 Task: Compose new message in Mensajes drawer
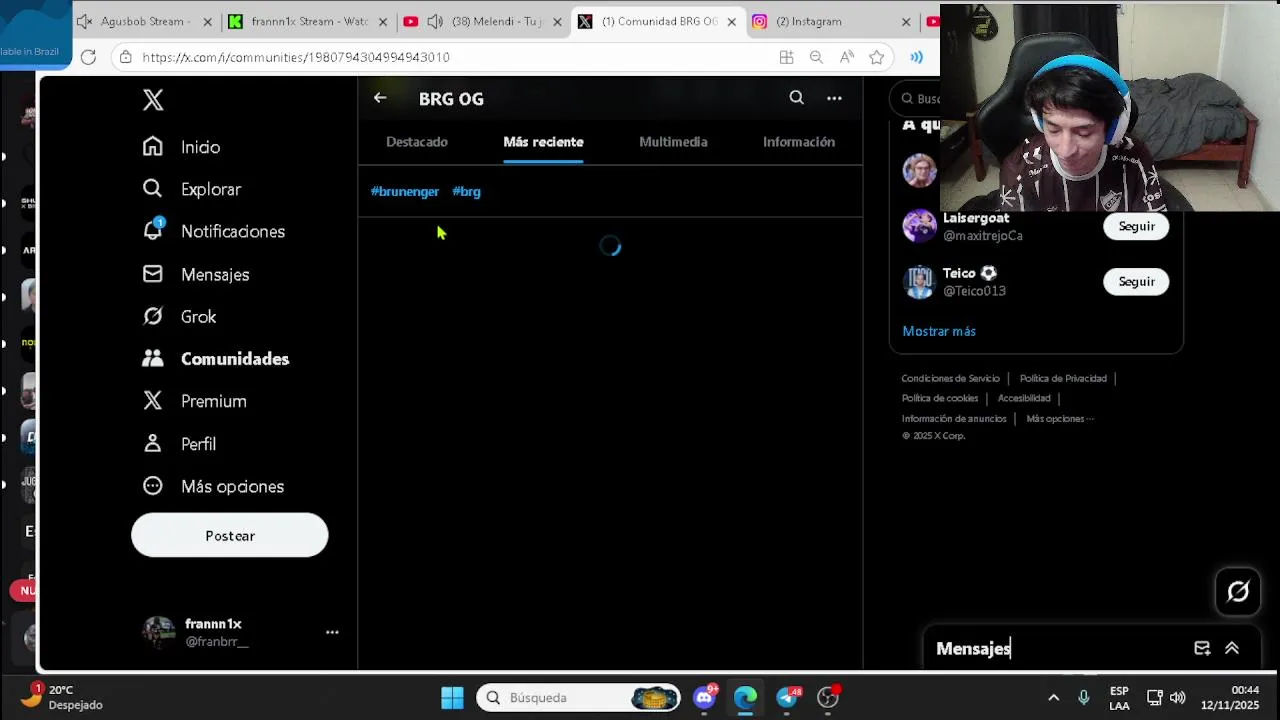pyautogui.click(x=1202, y=648)
